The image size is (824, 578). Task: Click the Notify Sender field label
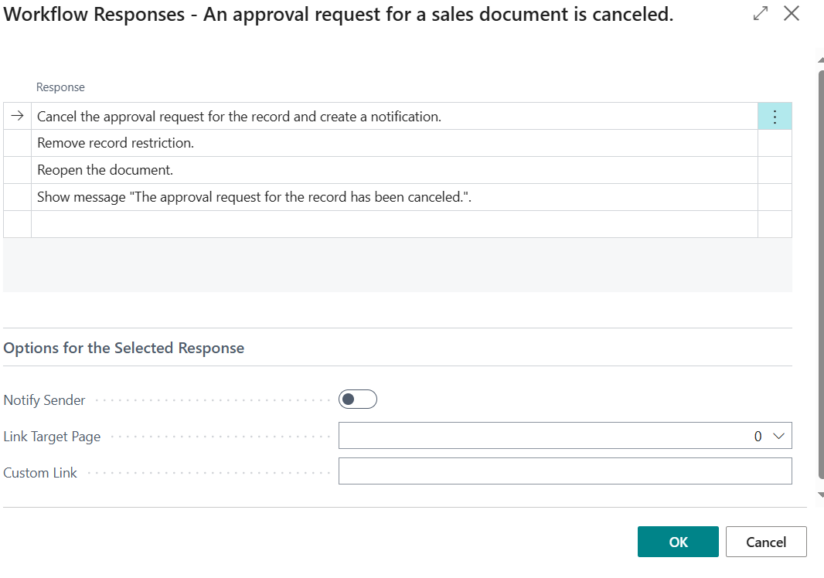pyautogui.click(x=44, y=399)
